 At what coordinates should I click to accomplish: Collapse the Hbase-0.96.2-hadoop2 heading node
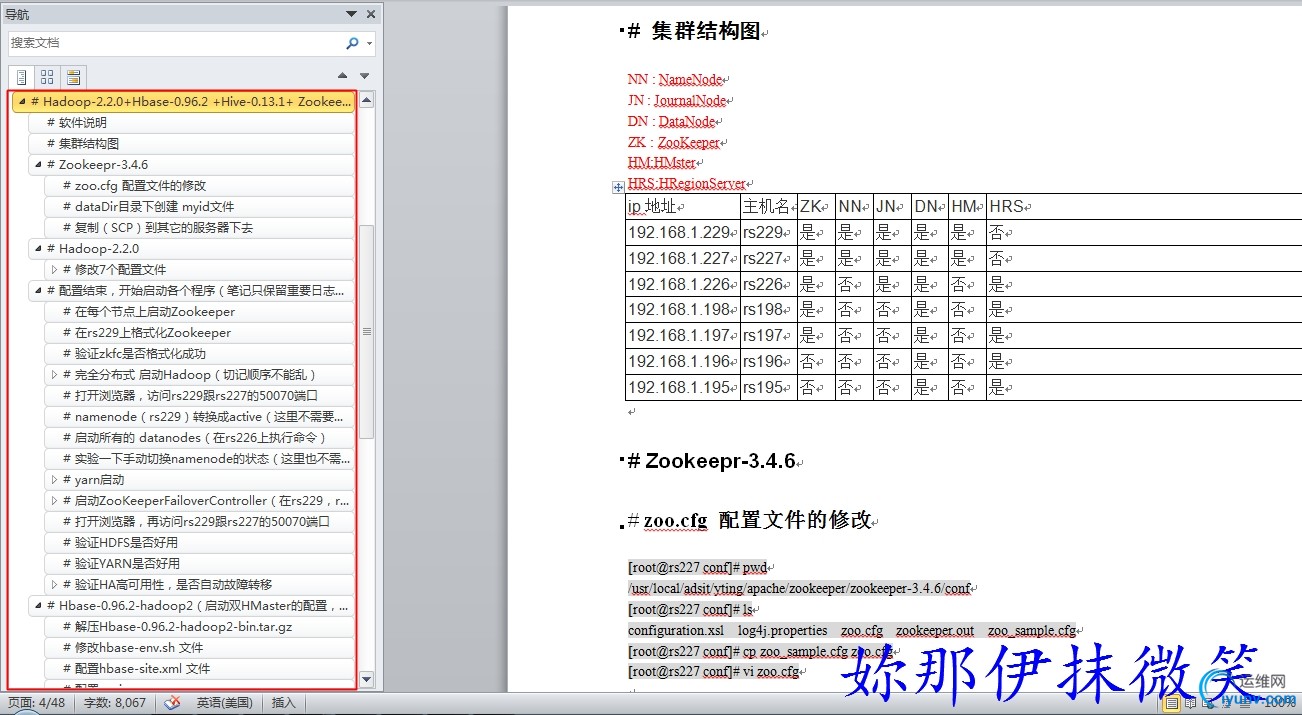pos(37,605)
